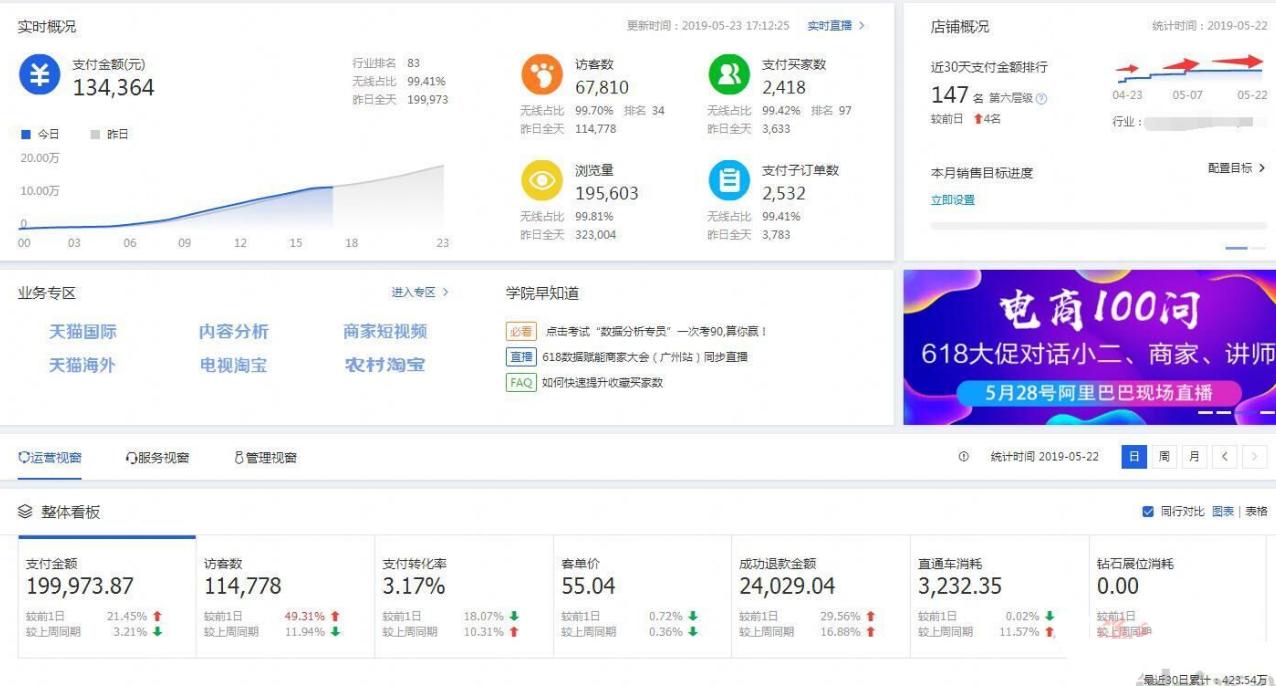
Task: Select the blue 支付子订单数 order icon
Action: click(x=728, y=180)
